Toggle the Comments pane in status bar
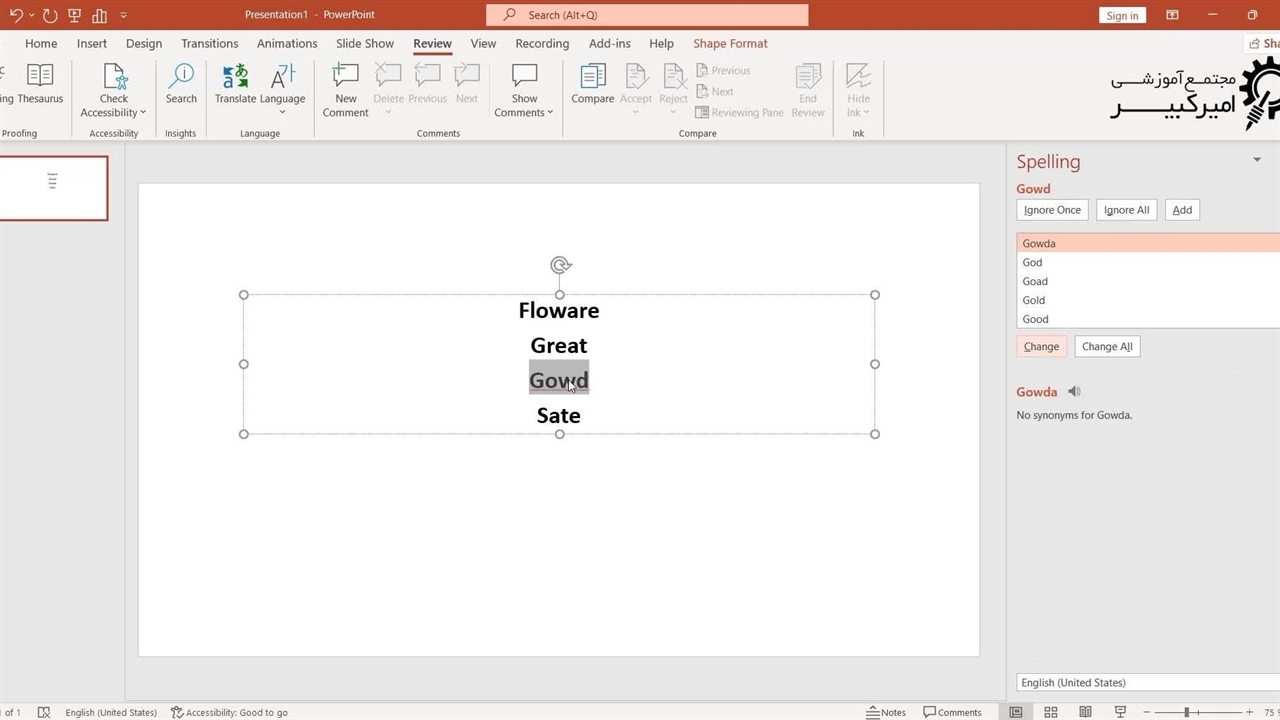Screen dimensions: 1280x720 pos(952,712)
